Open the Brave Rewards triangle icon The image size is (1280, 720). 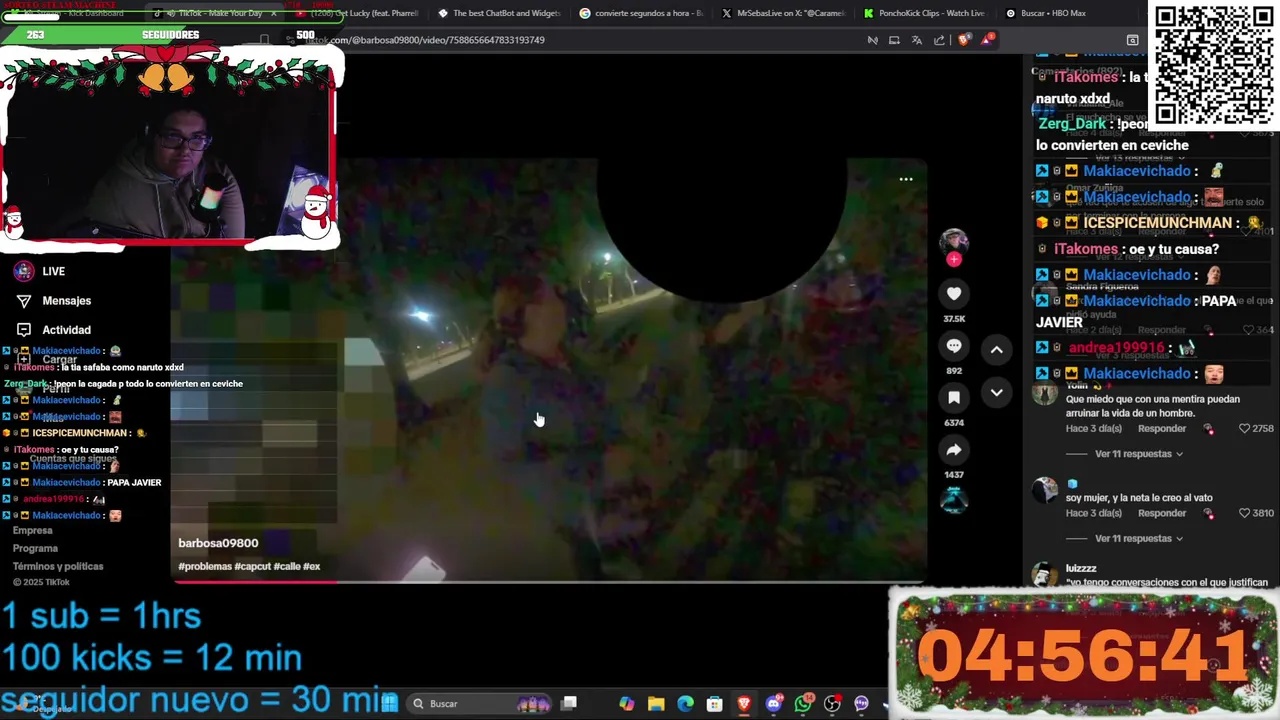pos(988,40)
